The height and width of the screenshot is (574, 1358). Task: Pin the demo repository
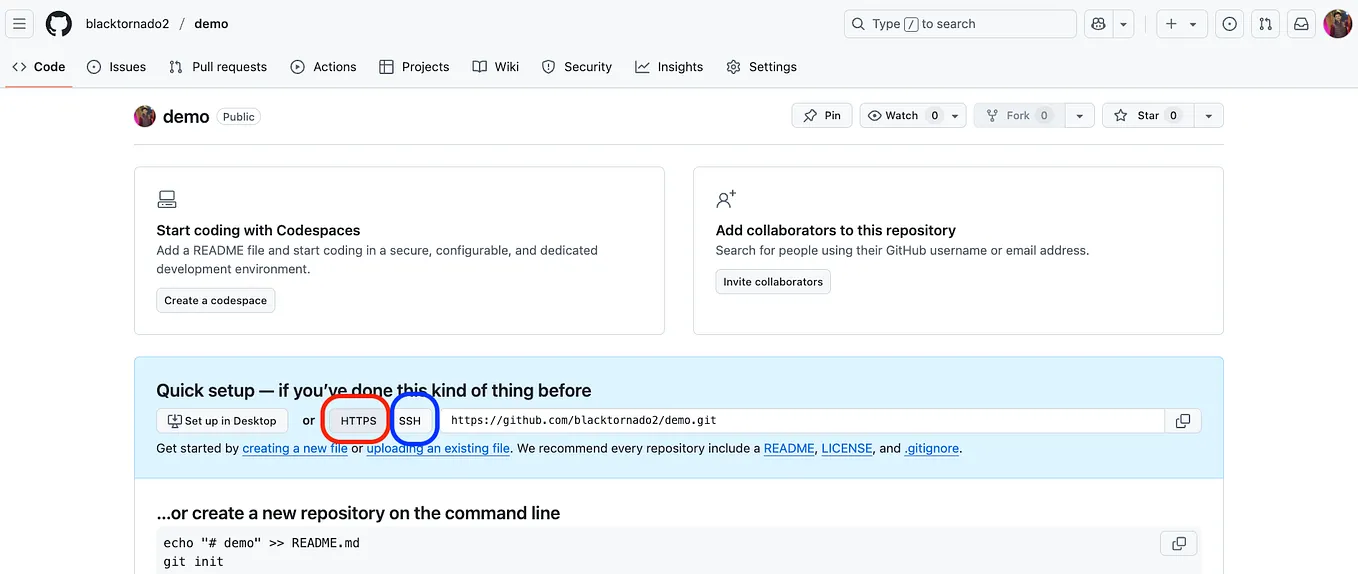pos(822,116)
